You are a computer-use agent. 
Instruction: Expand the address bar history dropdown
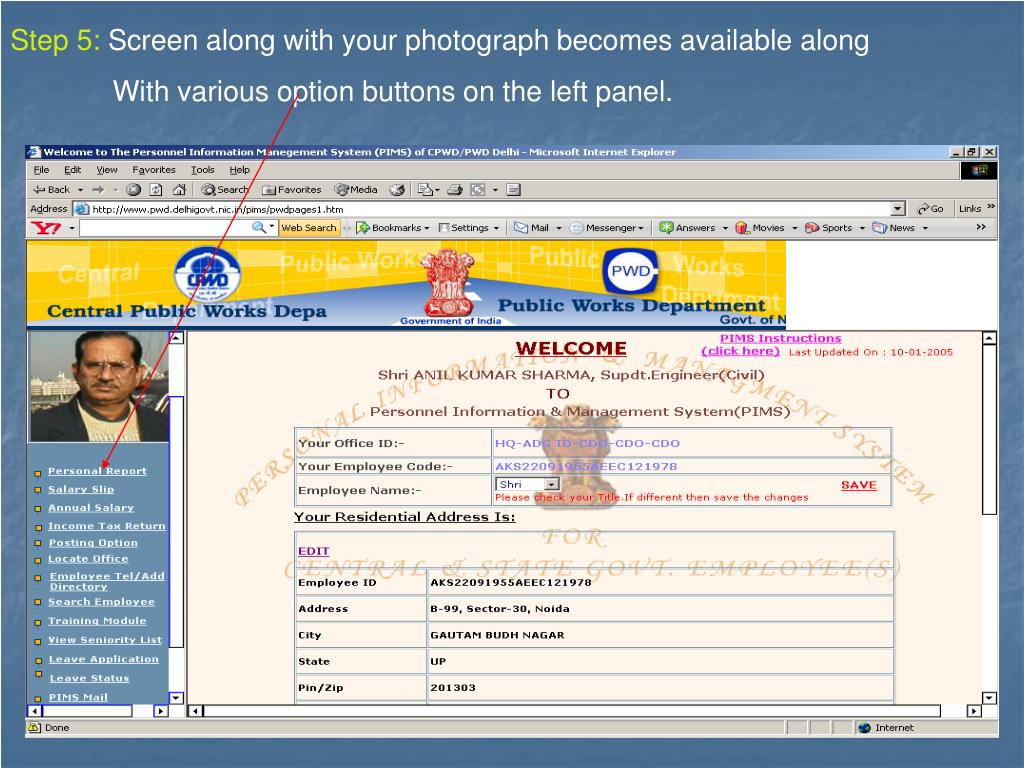tap(898, 208)
